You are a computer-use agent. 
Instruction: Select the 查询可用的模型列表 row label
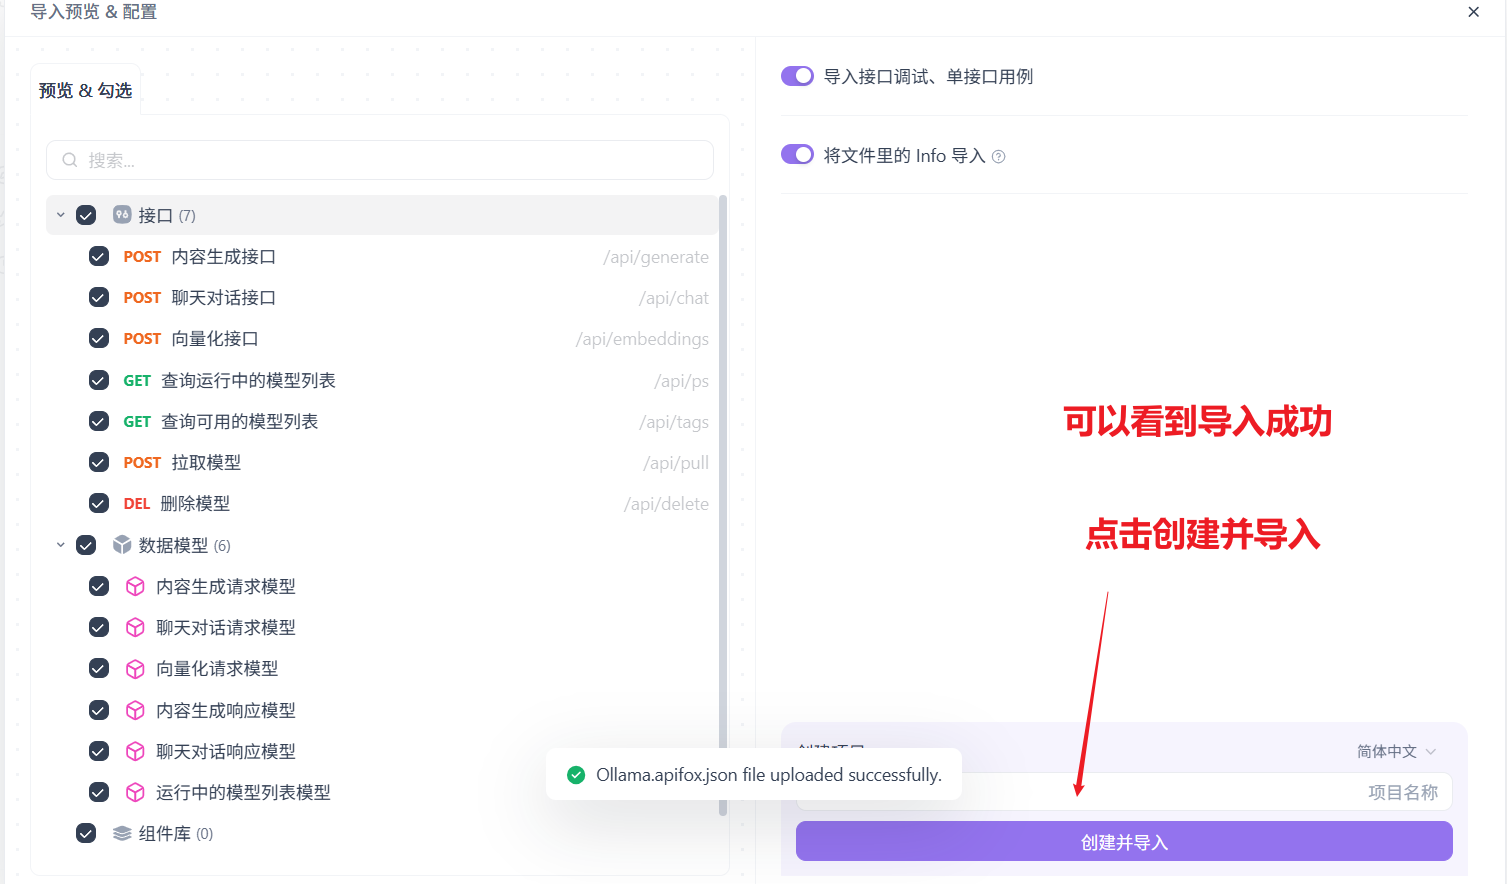(x=240, y=422)
